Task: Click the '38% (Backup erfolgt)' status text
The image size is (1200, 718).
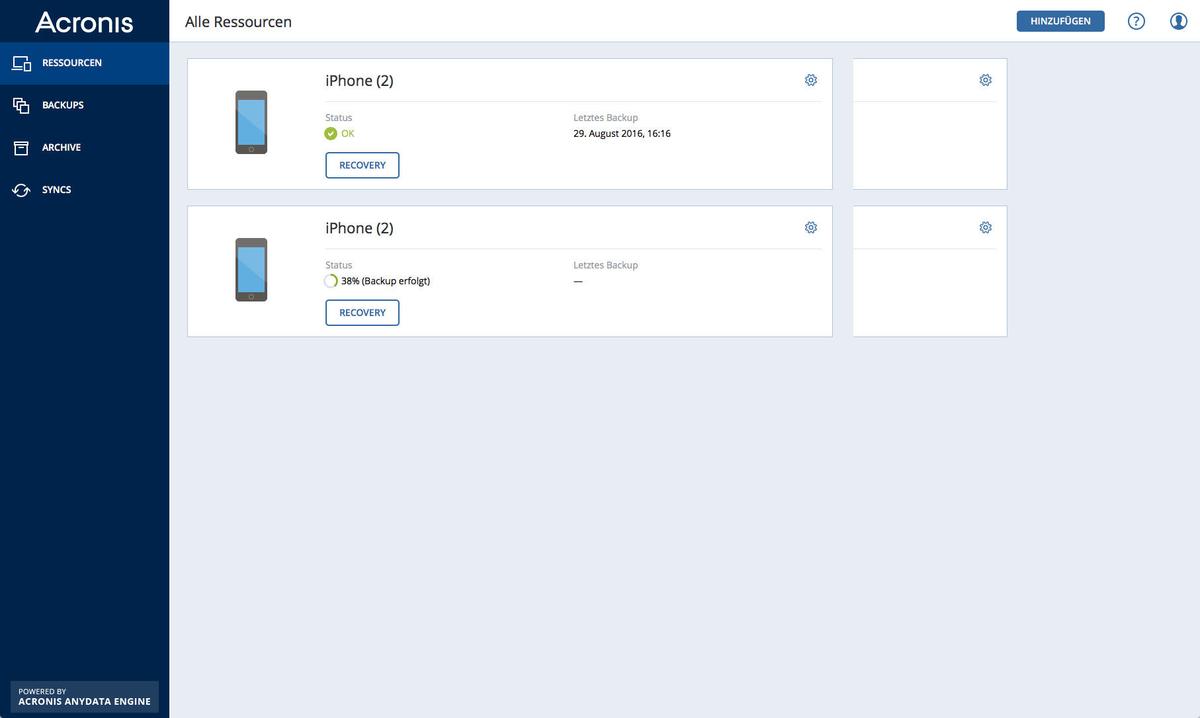Action: point(385,281)
